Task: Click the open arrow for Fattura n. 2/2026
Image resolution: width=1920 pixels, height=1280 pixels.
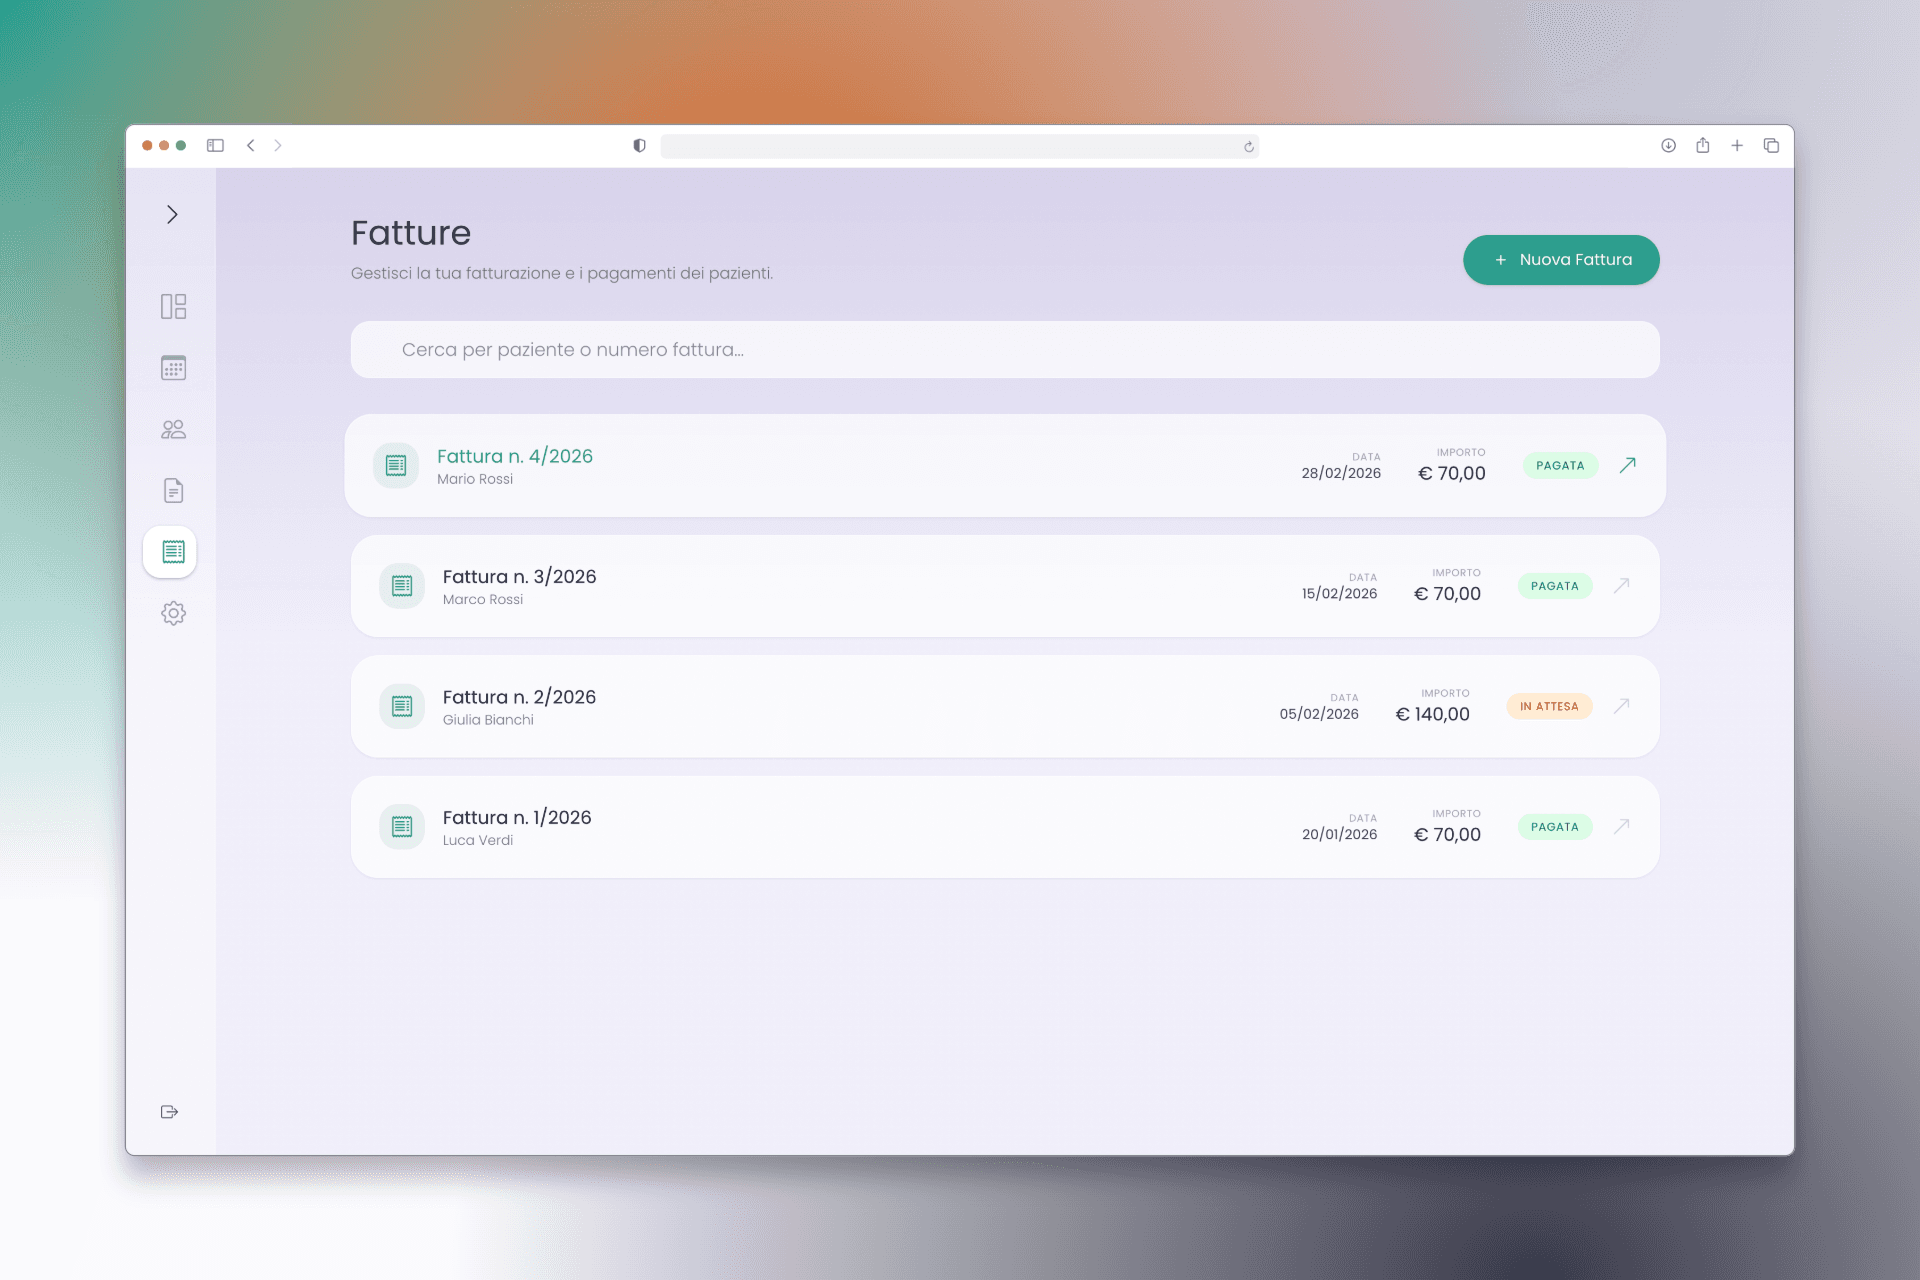Action: (x=1621, y=706)
